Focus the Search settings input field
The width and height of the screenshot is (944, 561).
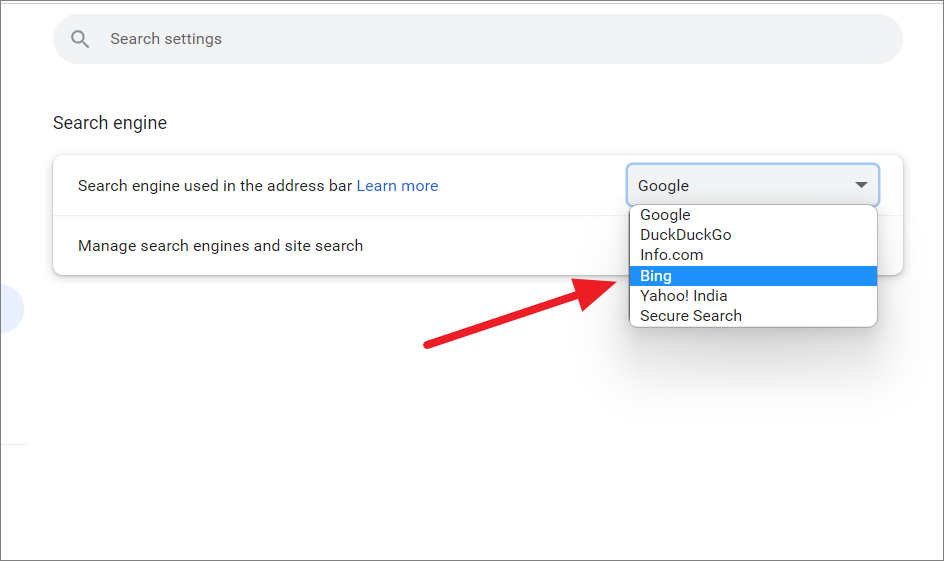click(x=477, y=39)
